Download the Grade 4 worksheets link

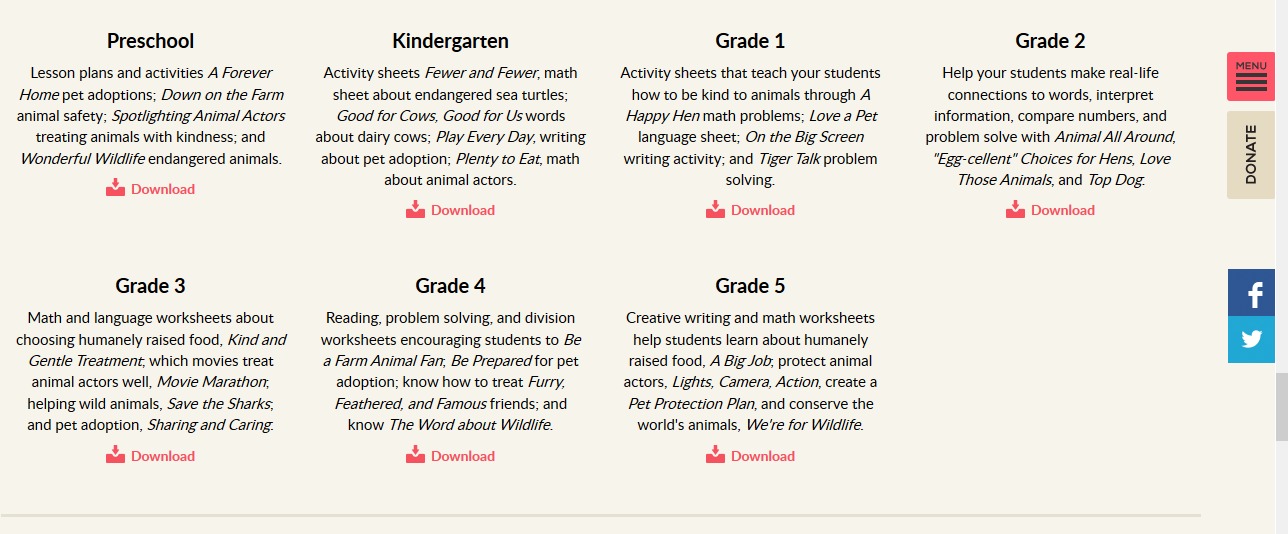click(463, 456)
